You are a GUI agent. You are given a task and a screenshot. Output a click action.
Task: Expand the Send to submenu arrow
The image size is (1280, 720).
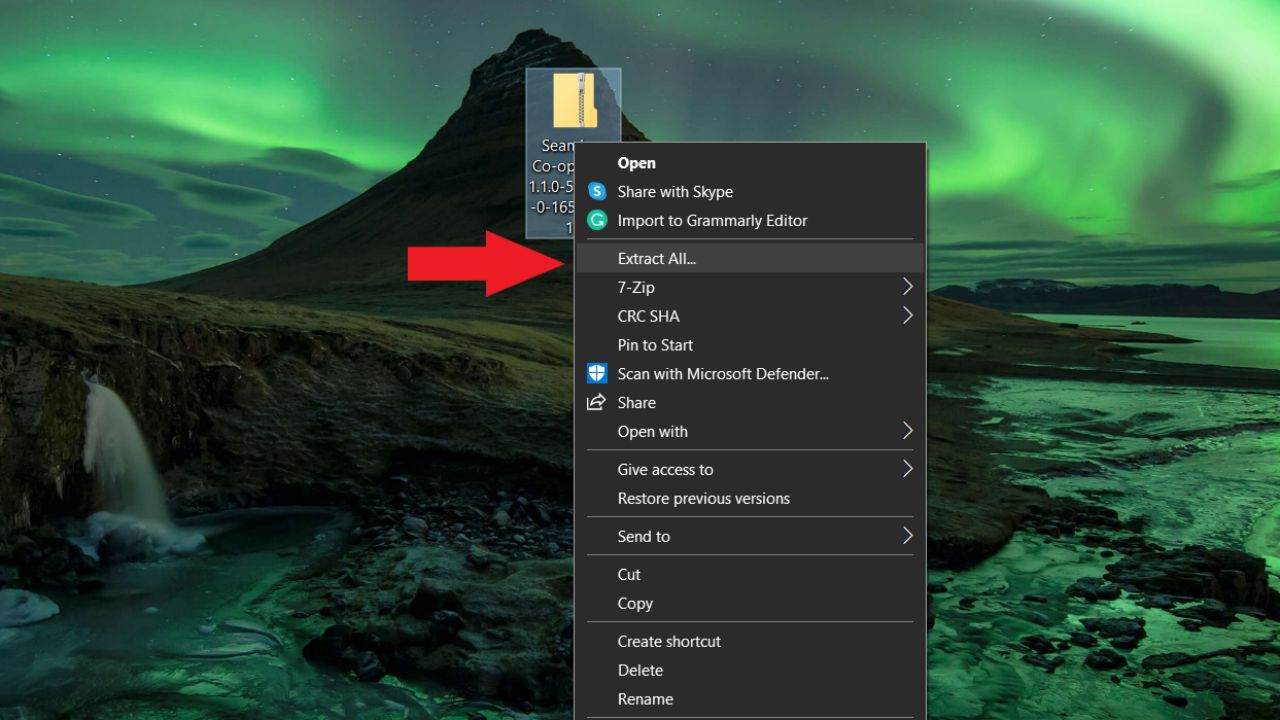pyautogui.click(x=907, y=536)
